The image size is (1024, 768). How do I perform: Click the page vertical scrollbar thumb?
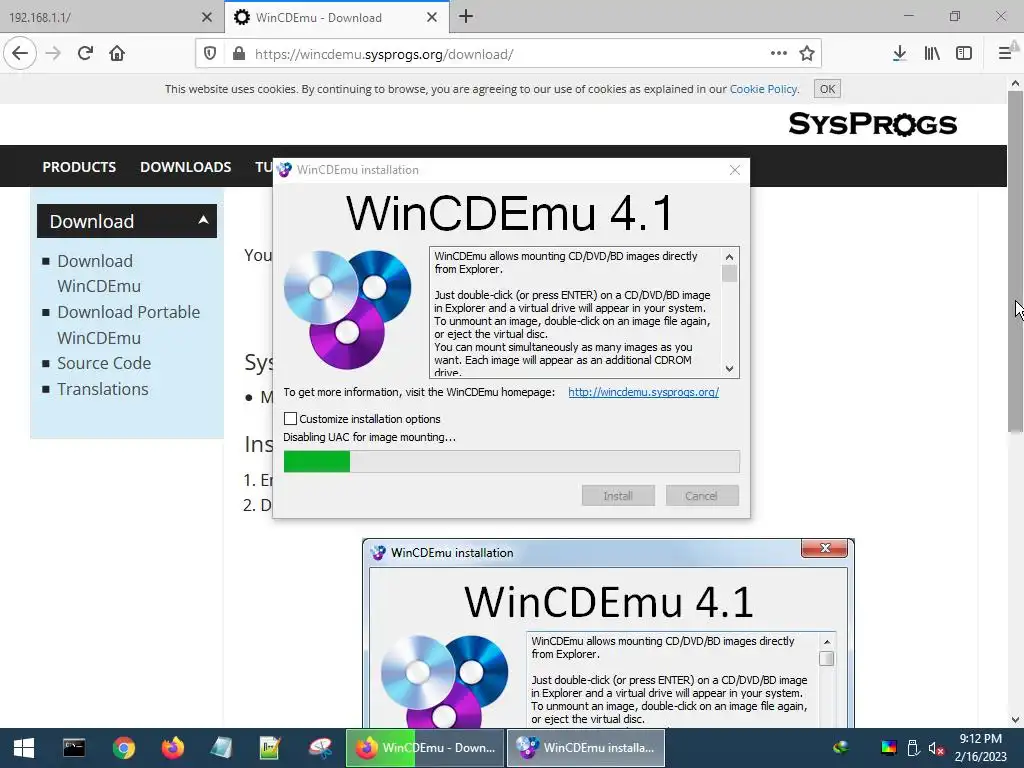(x=1015, y=261)
